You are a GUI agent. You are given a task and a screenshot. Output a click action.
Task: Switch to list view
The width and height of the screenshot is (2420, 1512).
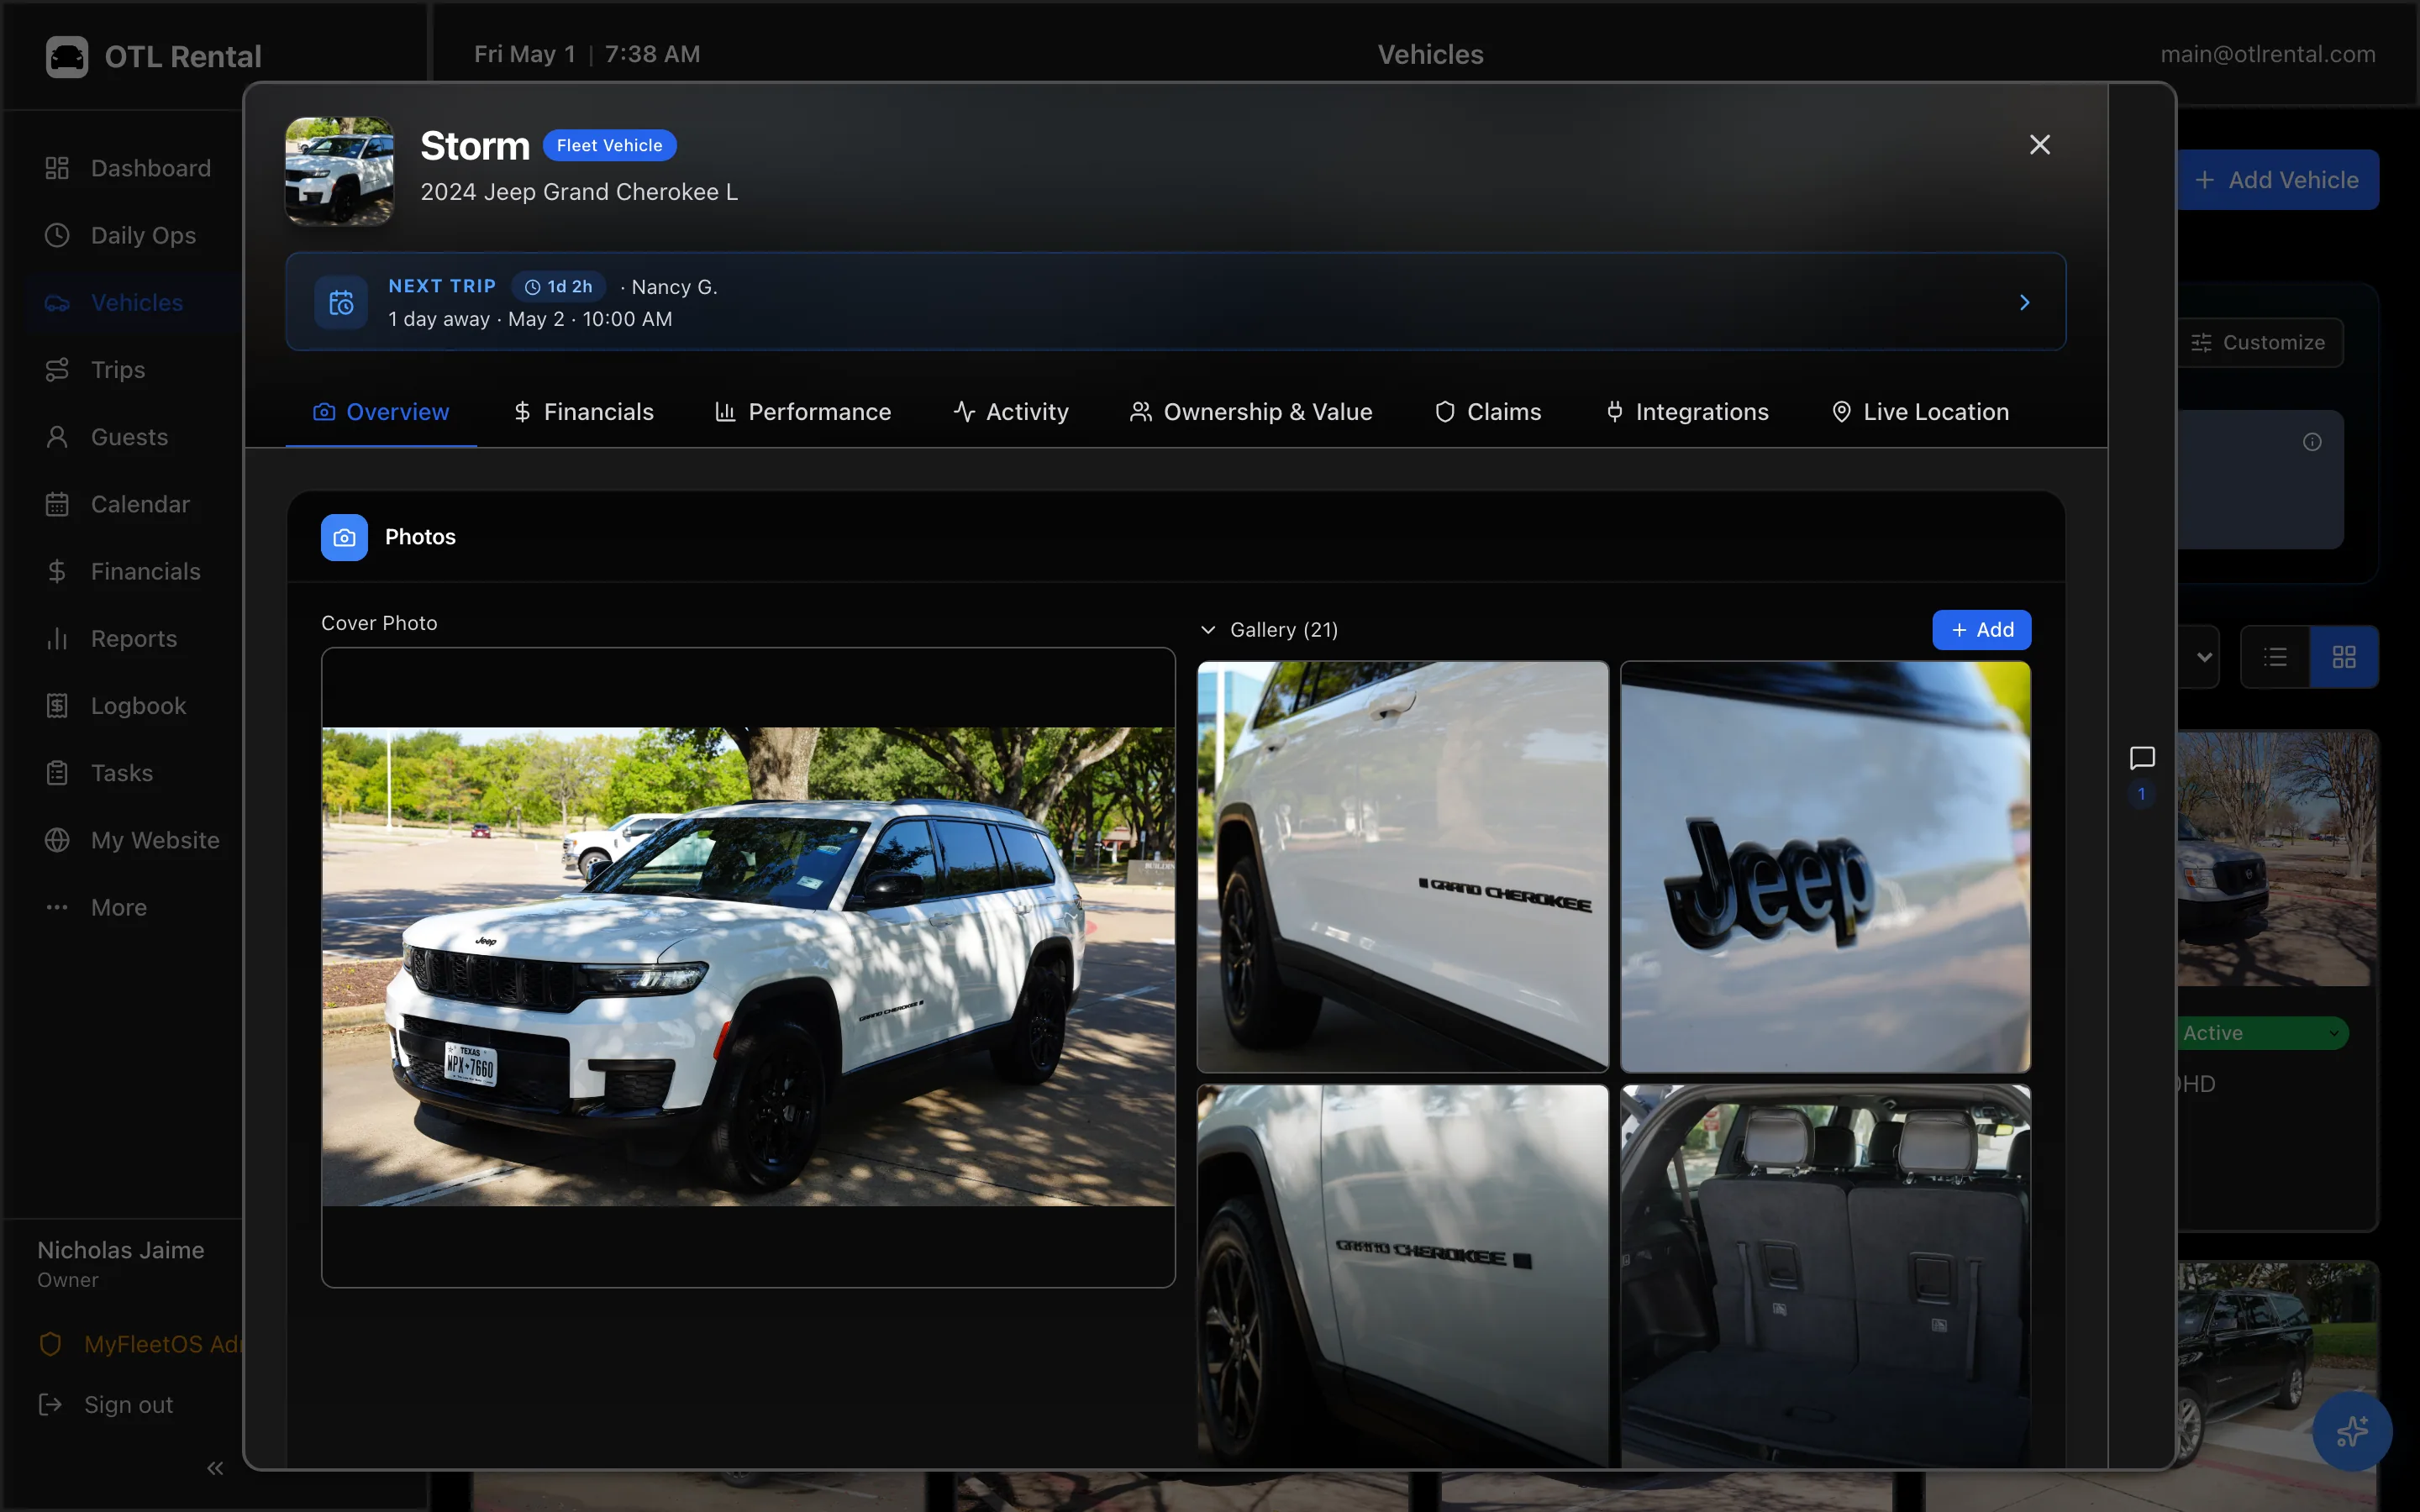pos(2275,657)
